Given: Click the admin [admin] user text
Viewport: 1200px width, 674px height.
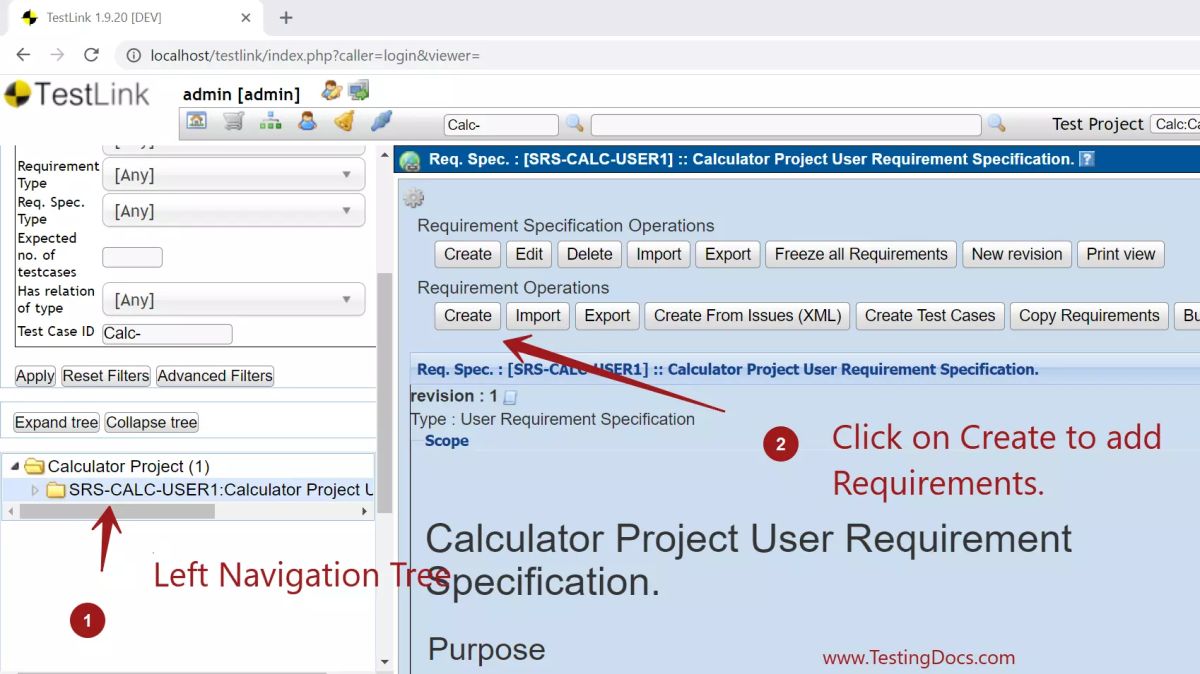Looking at the screenshot, I should pyautogui.click(x=241, y=95).
